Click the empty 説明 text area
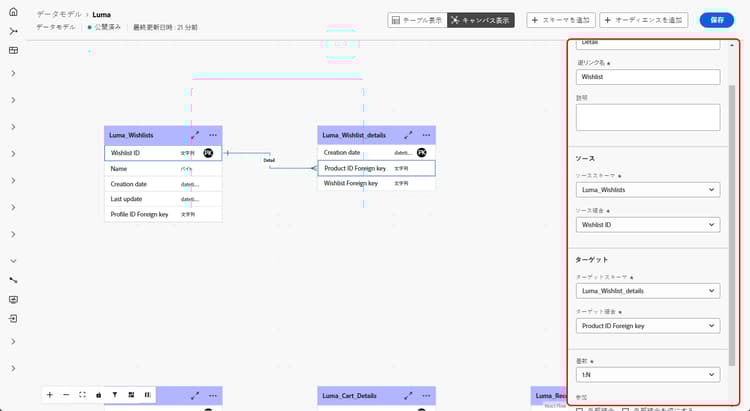 click(x=648, y=117)
